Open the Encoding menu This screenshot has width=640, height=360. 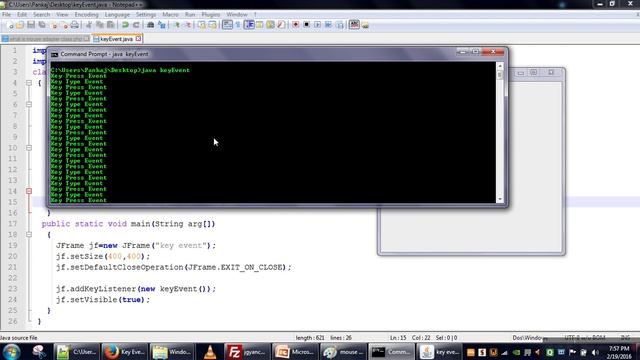pyautogui.click(x=86, y=14)
